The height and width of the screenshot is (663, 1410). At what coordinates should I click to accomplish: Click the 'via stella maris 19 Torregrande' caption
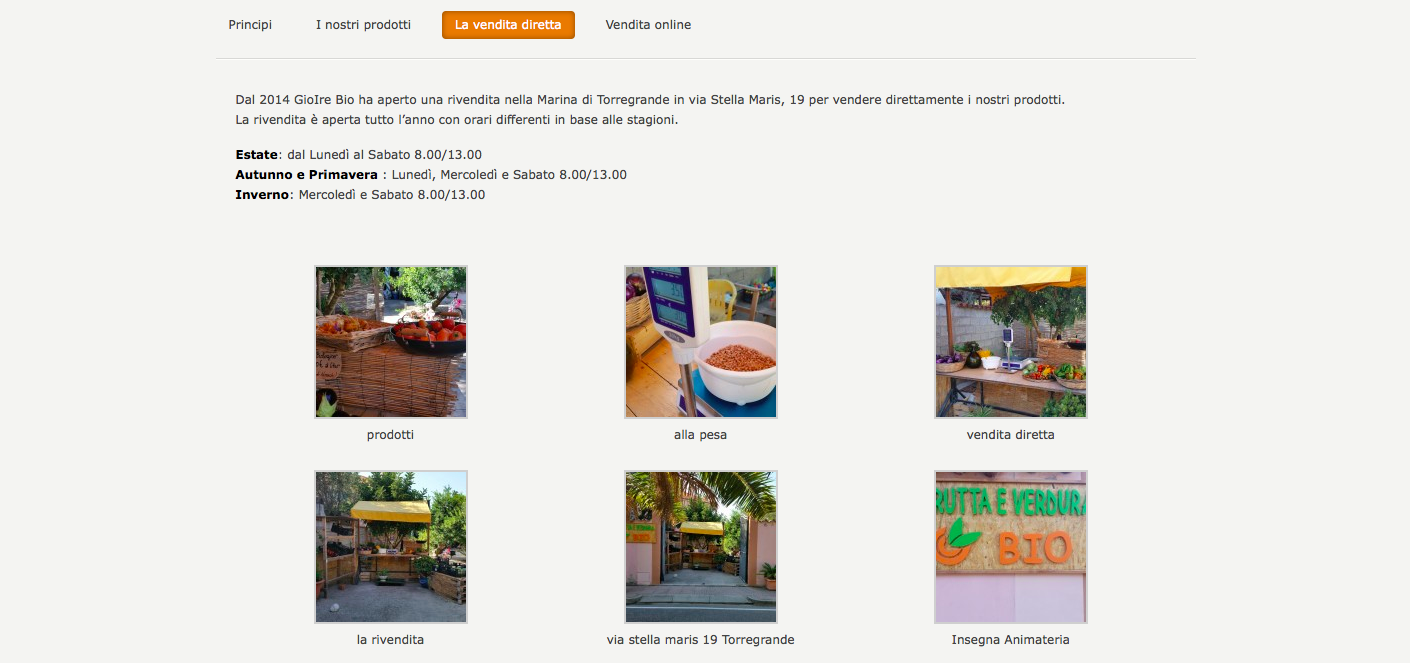[700, 640]
